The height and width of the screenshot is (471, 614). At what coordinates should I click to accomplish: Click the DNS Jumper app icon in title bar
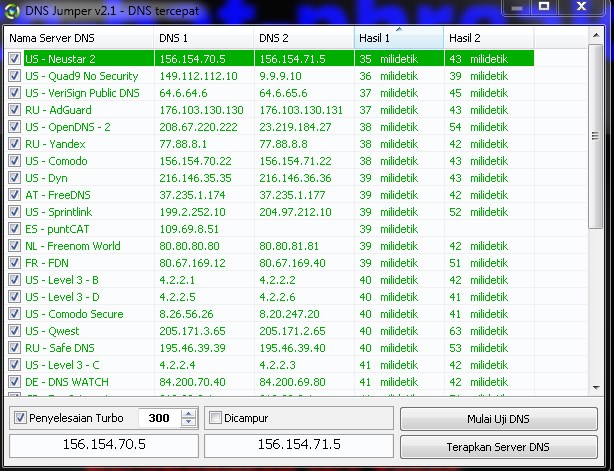point(11,11)
